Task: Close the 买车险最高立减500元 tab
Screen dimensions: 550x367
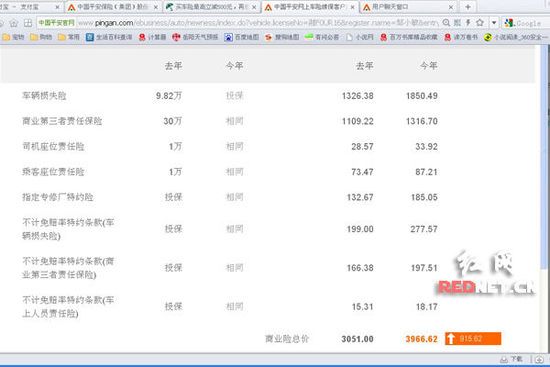Action: pos(254,7)
